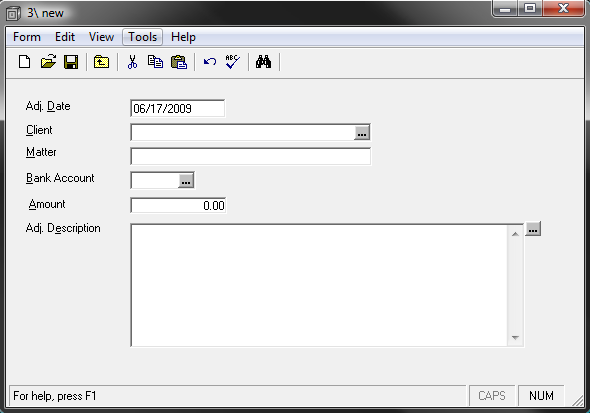Open the Form menu
590x413 pixels.
[x=27, y=37]
